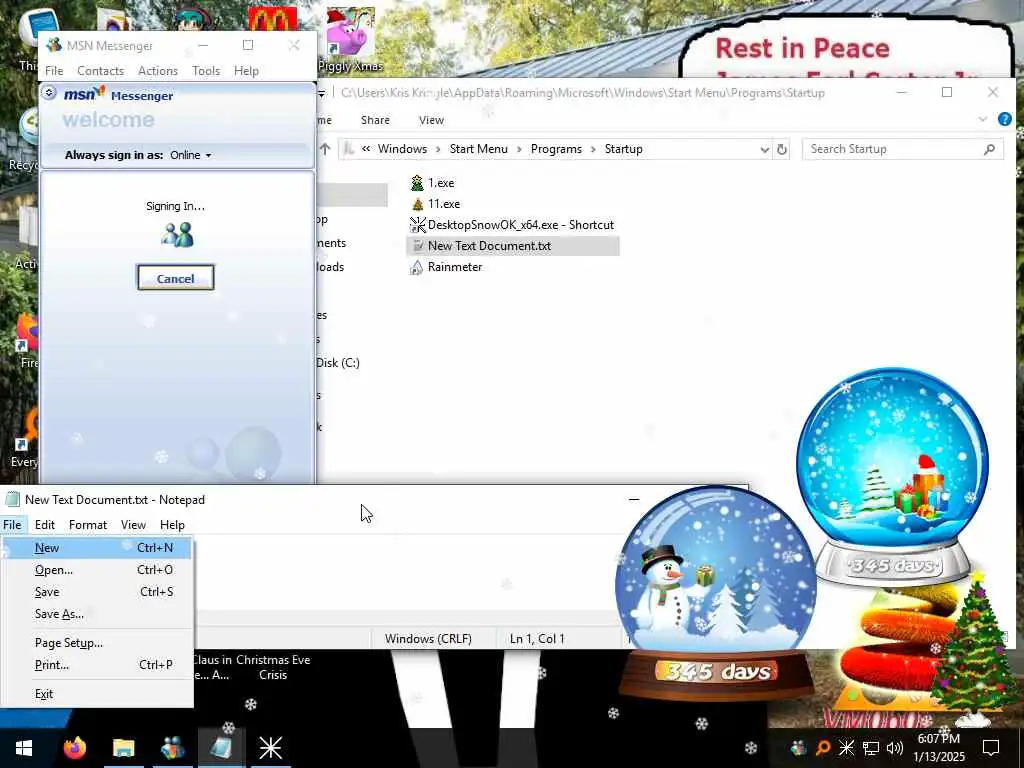This screenshot has width=1024, height=768.
Task: Refresh the Startup folder view
Action: pos(782,149)
